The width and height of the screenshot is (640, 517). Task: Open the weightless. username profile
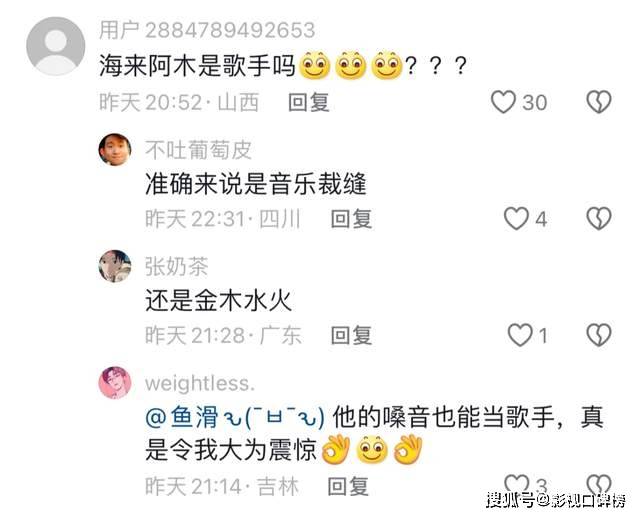(x=200, y=384)
